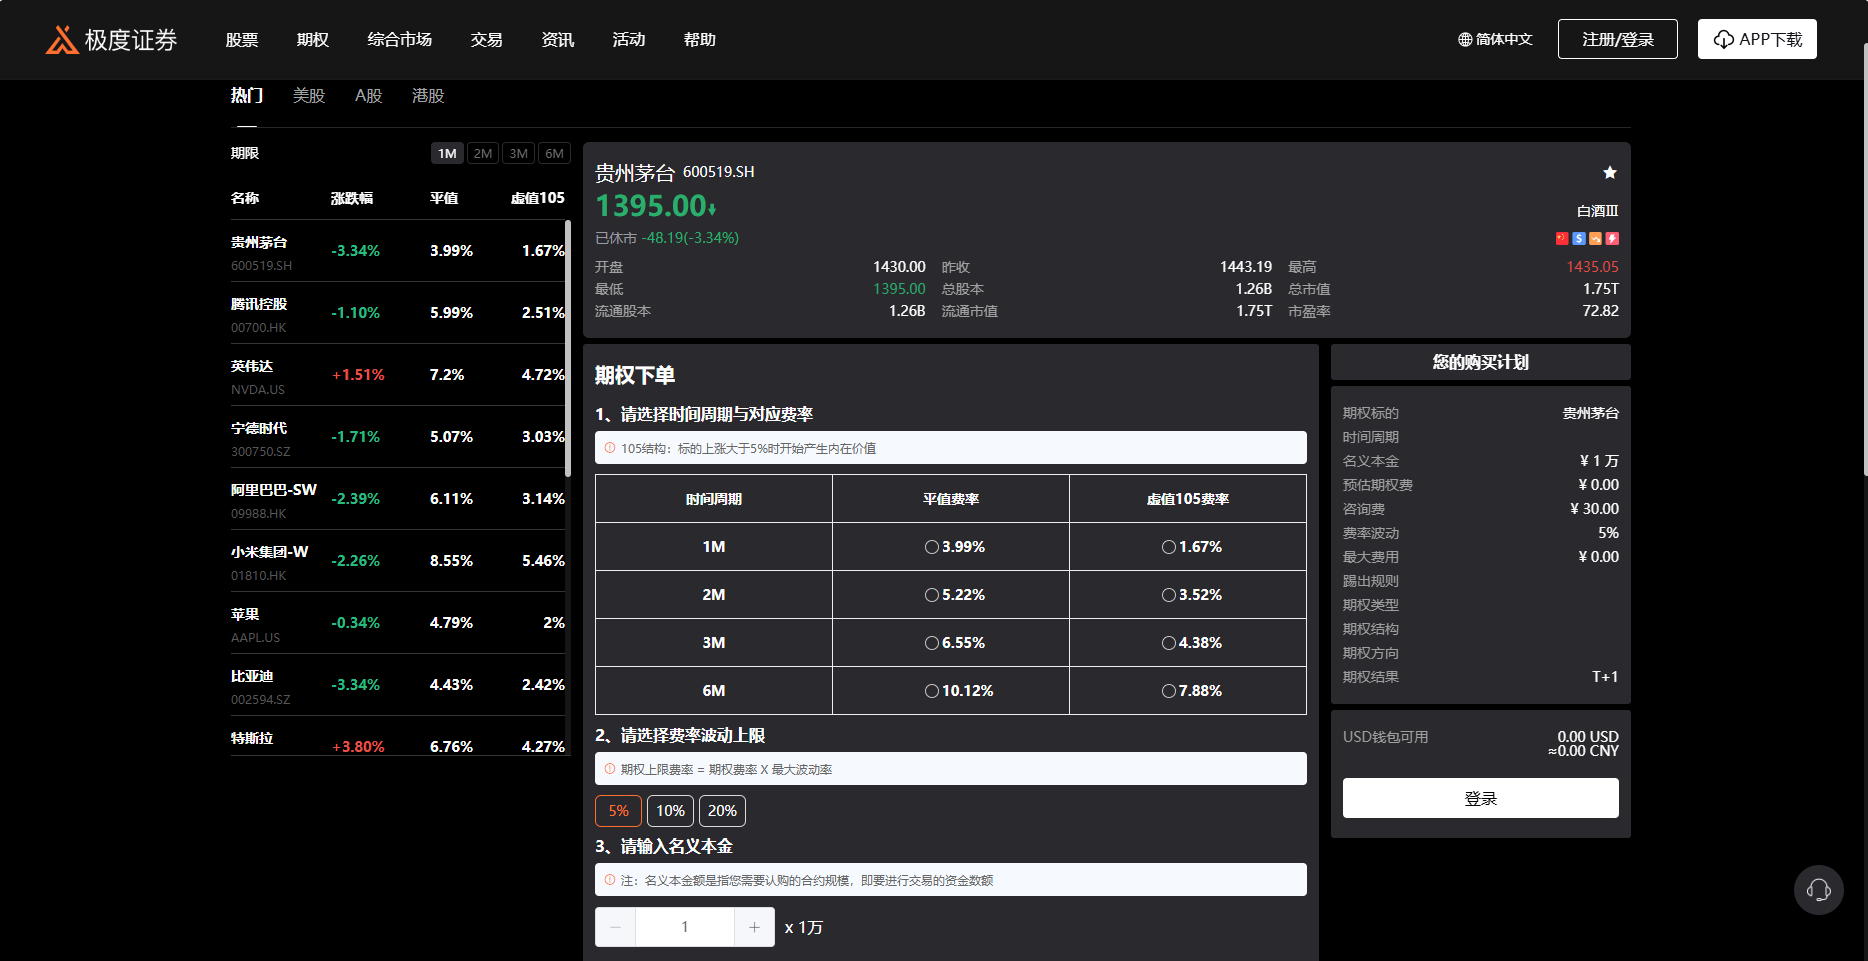Select the 2M 虚值105费率 3.52% radio option
Viewport: 1868px width, 961px height.
1168,595
